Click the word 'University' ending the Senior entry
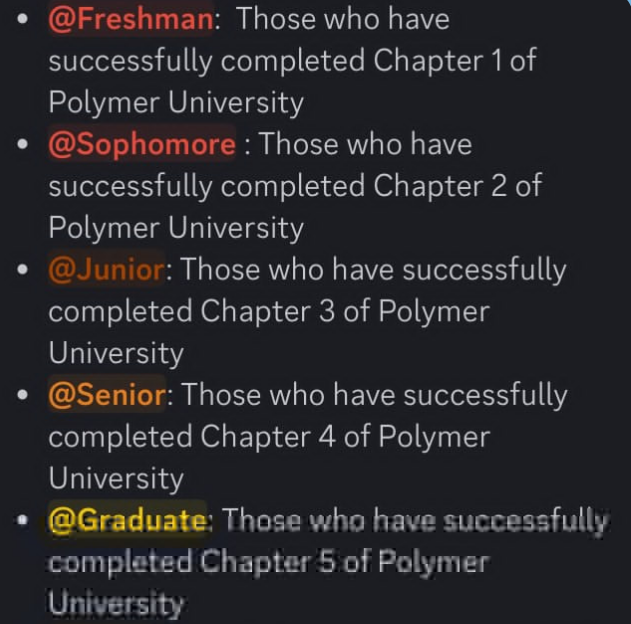The image size is (631, 624). pos(116,479)
